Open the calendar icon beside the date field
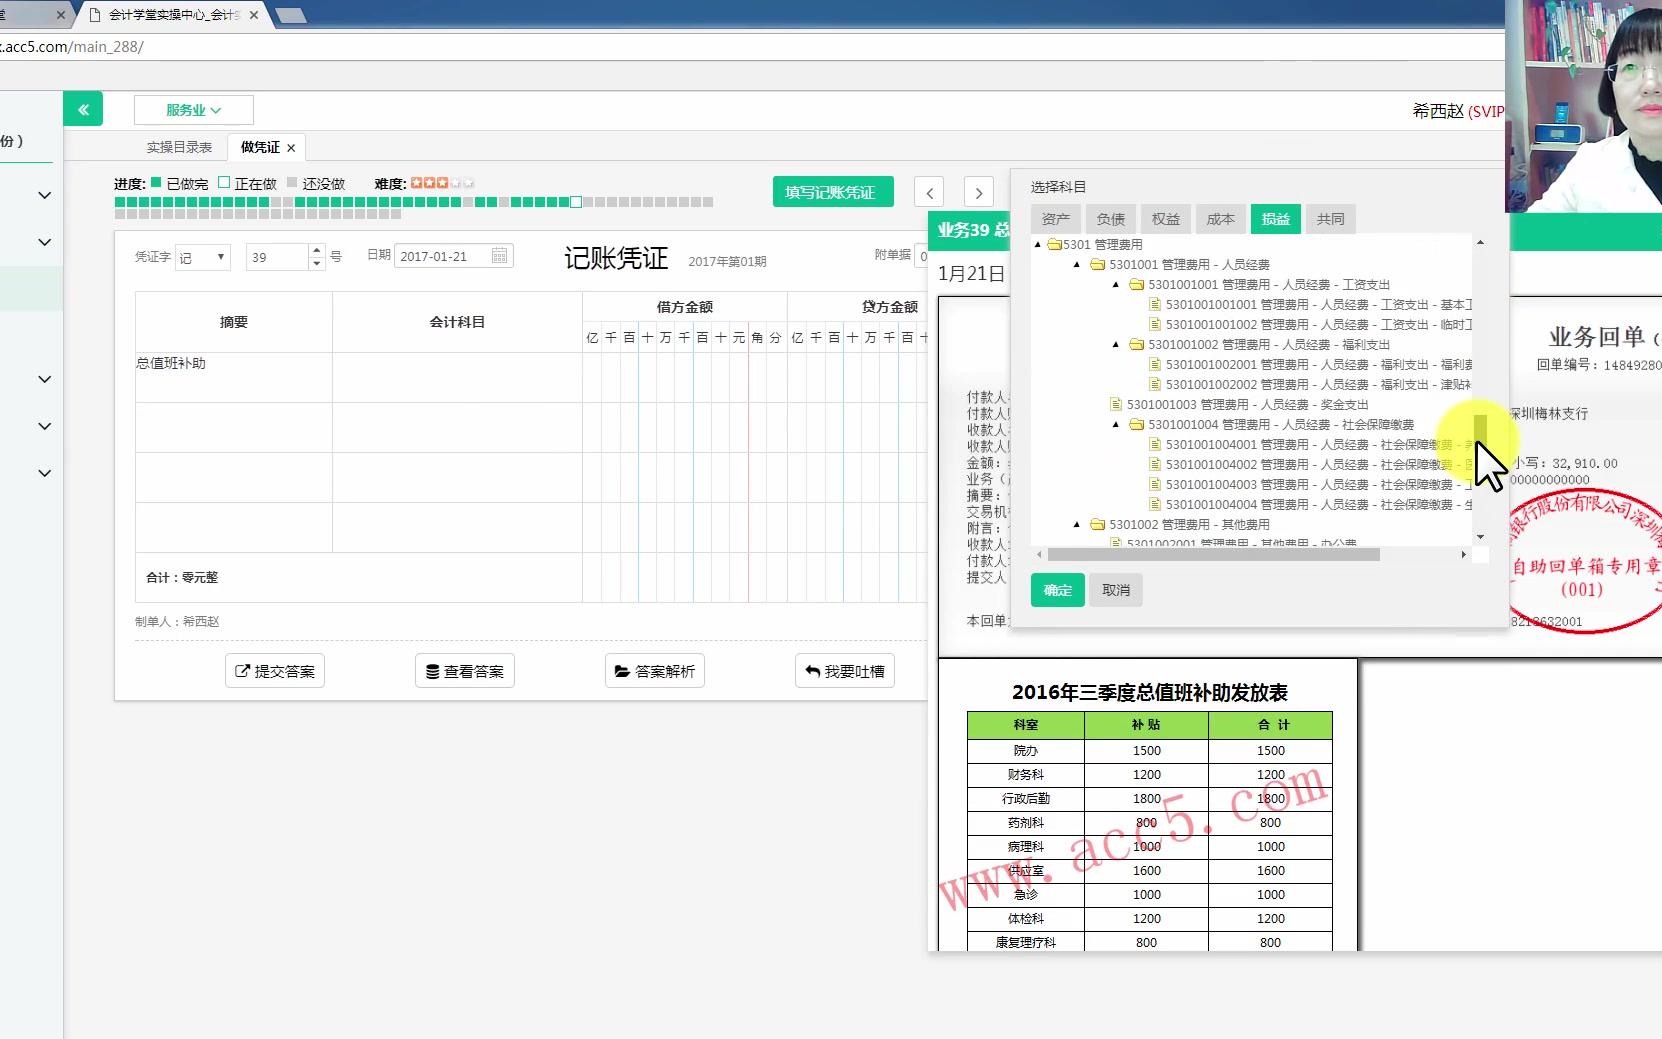Image resolution: width=1662 pixels, height=1039 pixels. pyautogui.click(x=500, y=255)
